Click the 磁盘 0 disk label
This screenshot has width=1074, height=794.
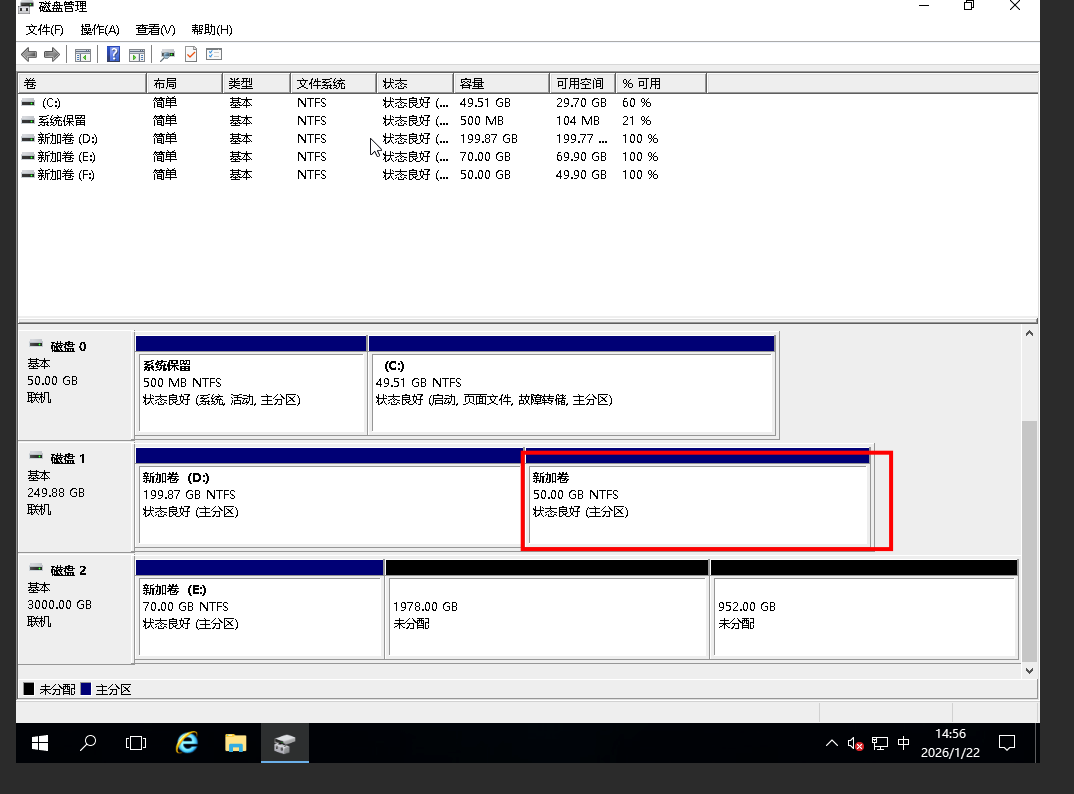(x=68, y=346)
